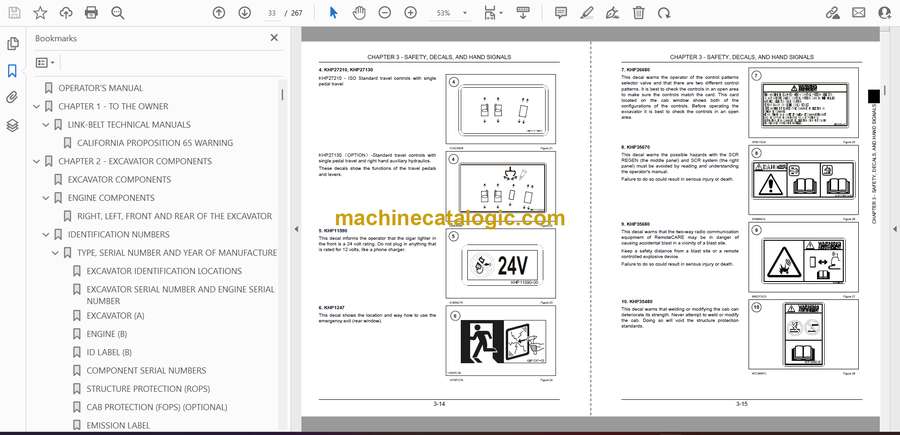Collapse CHAPTER 2 - EXCAVATOR COMPONENTS
This screenshot has height=435, width=900.
click(37, 161)
